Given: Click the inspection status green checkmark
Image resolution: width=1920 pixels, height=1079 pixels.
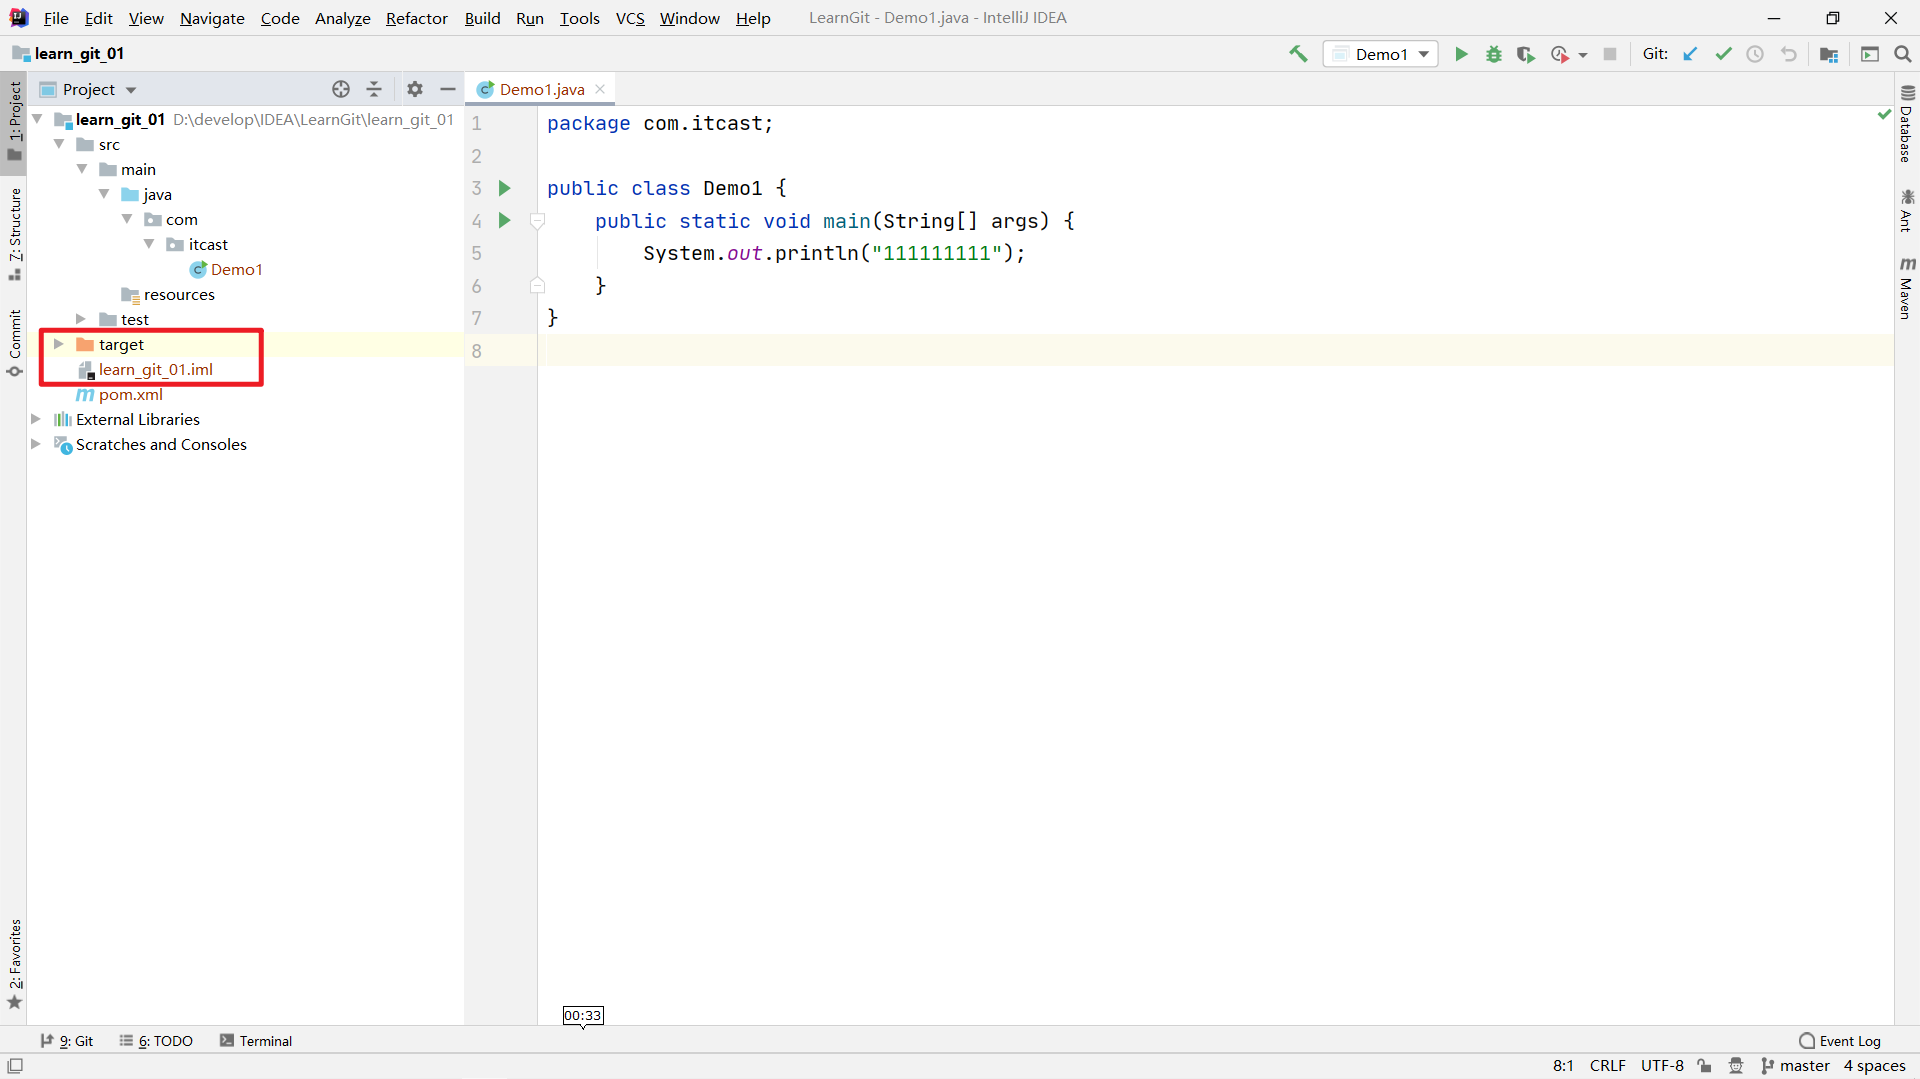Looking at the screenshot, I should click(1884, 115).
